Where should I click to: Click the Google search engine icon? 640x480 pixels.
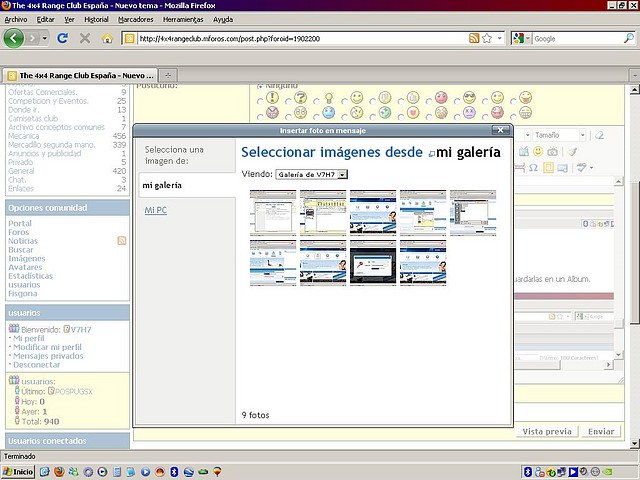tap(518, 38)
